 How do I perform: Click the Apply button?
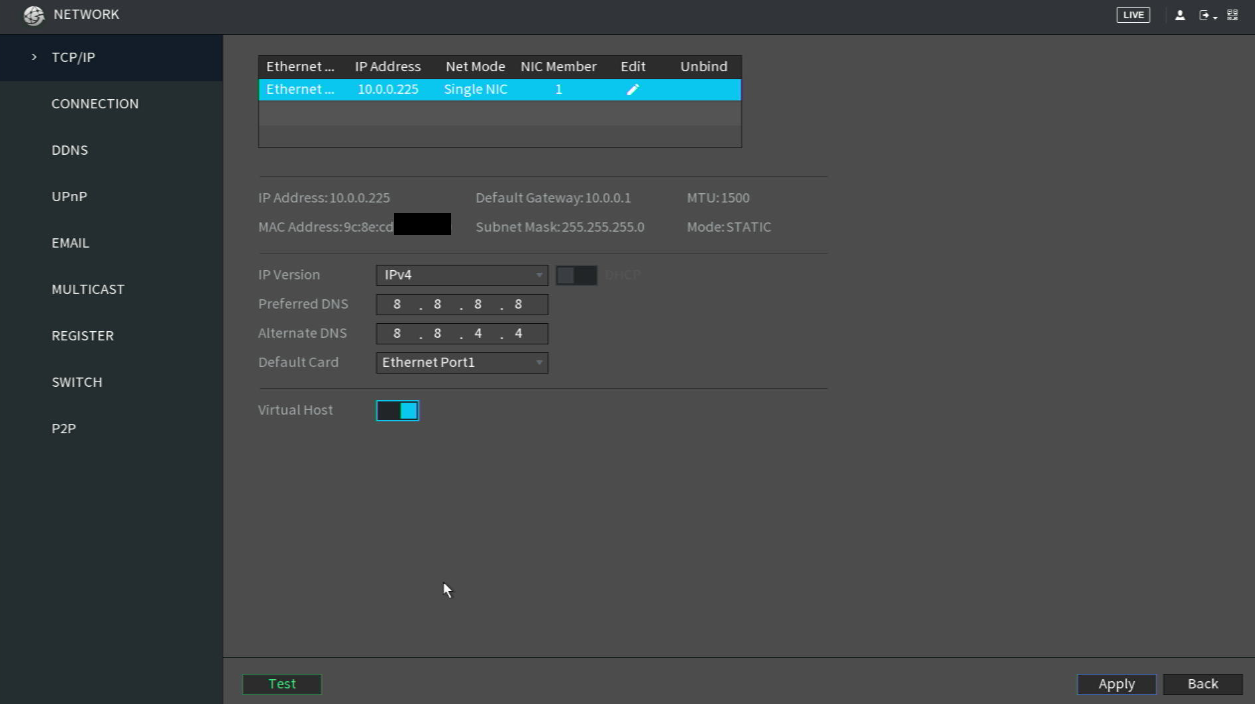tap(1116, 684)
